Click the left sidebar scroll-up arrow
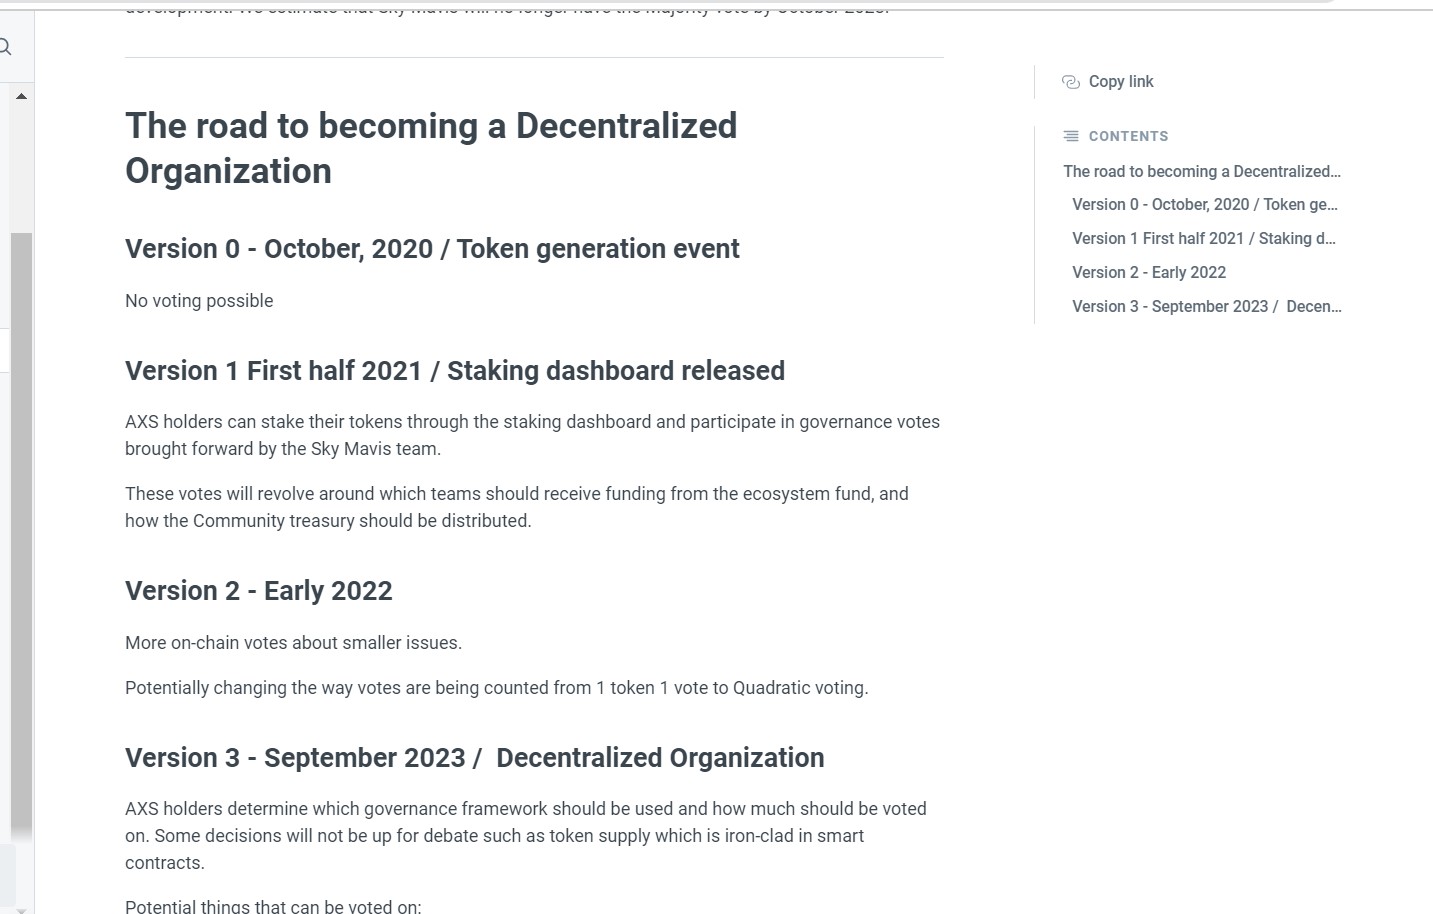 tap(21, 96)
